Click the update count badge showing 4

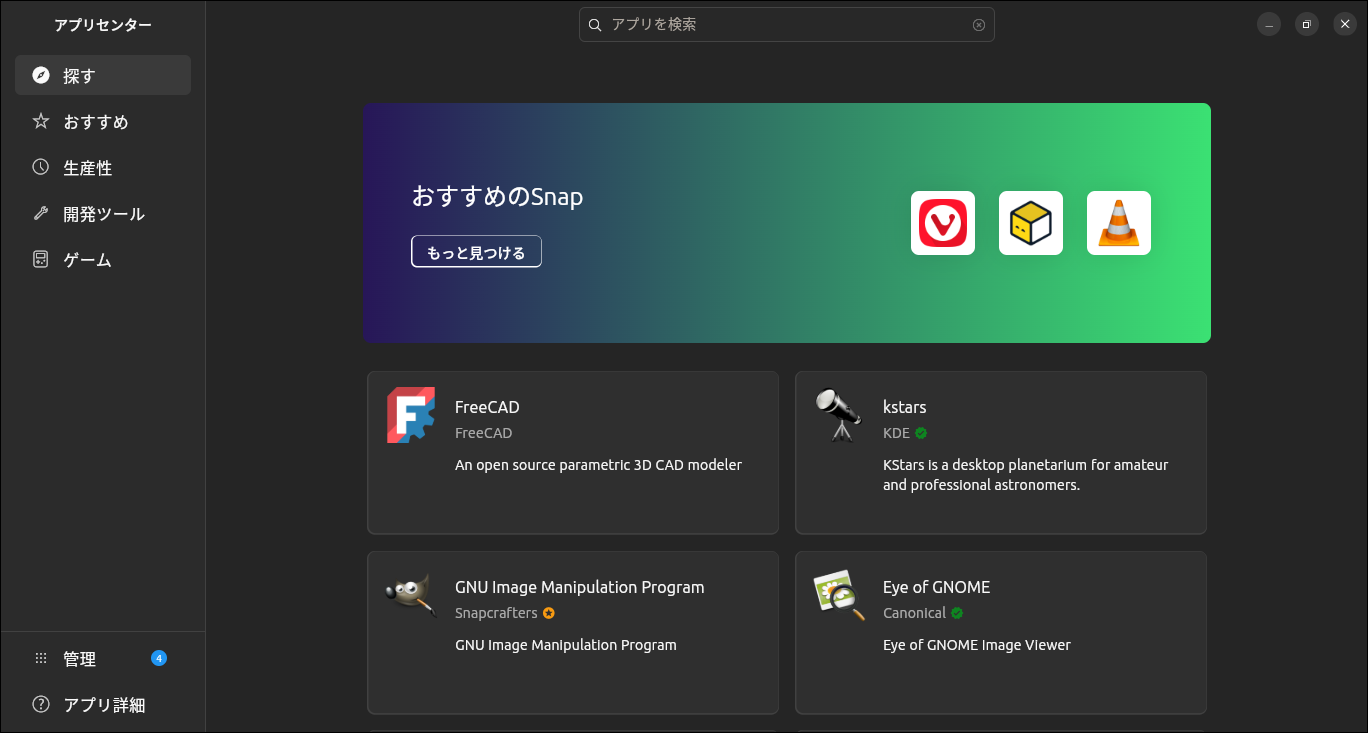pos(159,658)
